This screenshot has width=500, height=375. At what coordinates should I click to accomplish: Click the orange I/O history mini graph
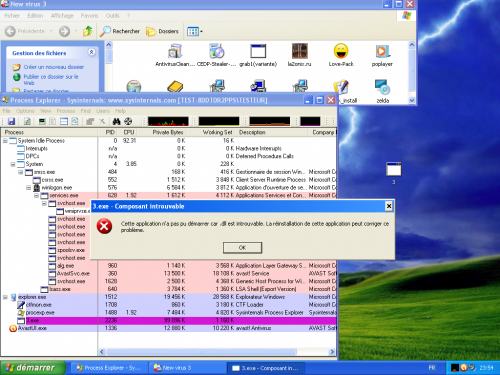270,121
